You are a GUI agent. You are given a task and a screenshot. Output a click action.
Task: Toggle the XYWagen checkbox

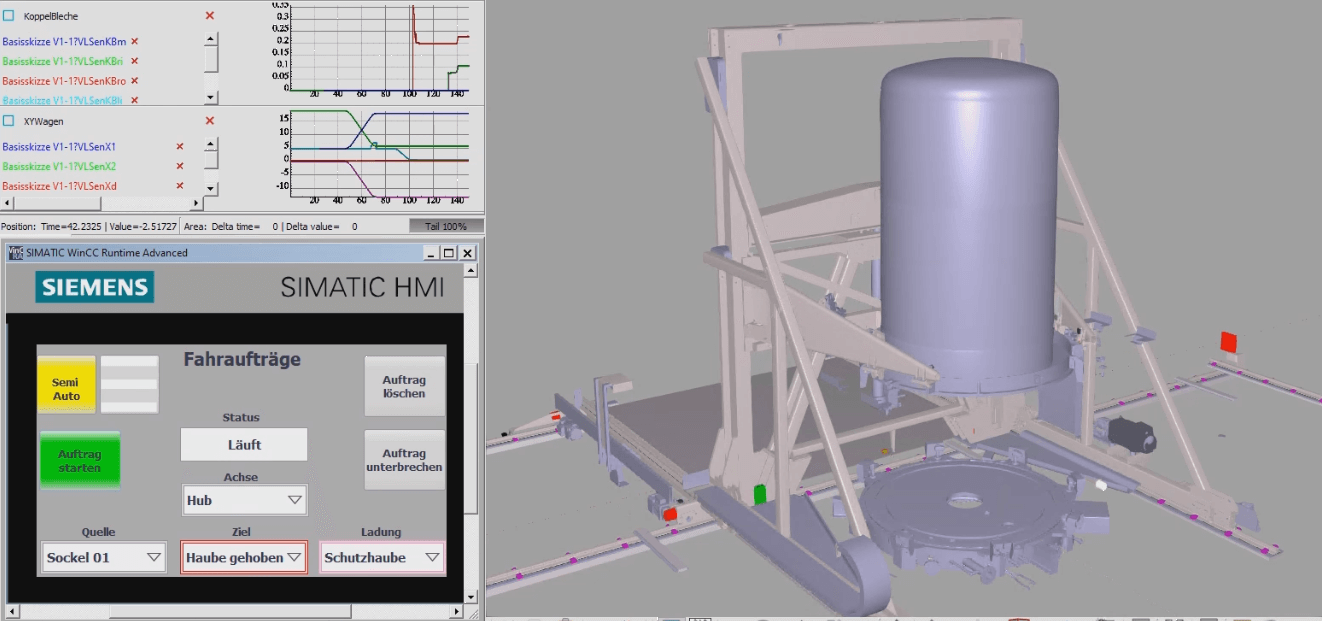pos(9,121)
